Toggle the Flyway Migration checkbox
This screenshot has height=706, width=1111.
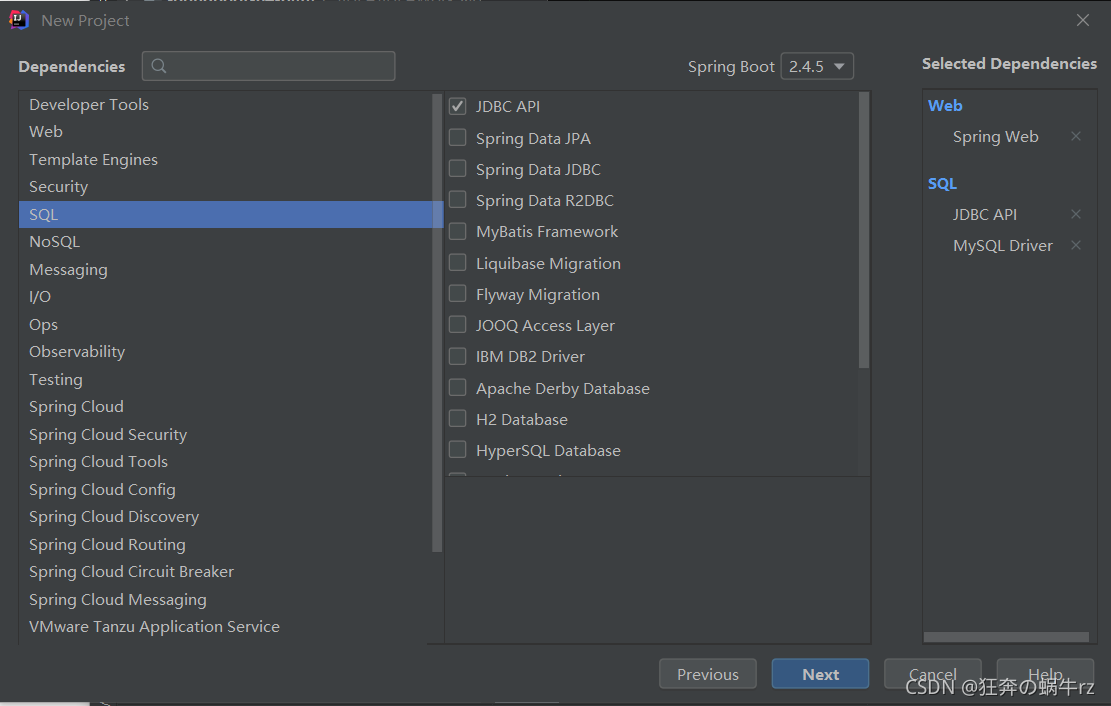pyautogui.click(x=458, y=293)
